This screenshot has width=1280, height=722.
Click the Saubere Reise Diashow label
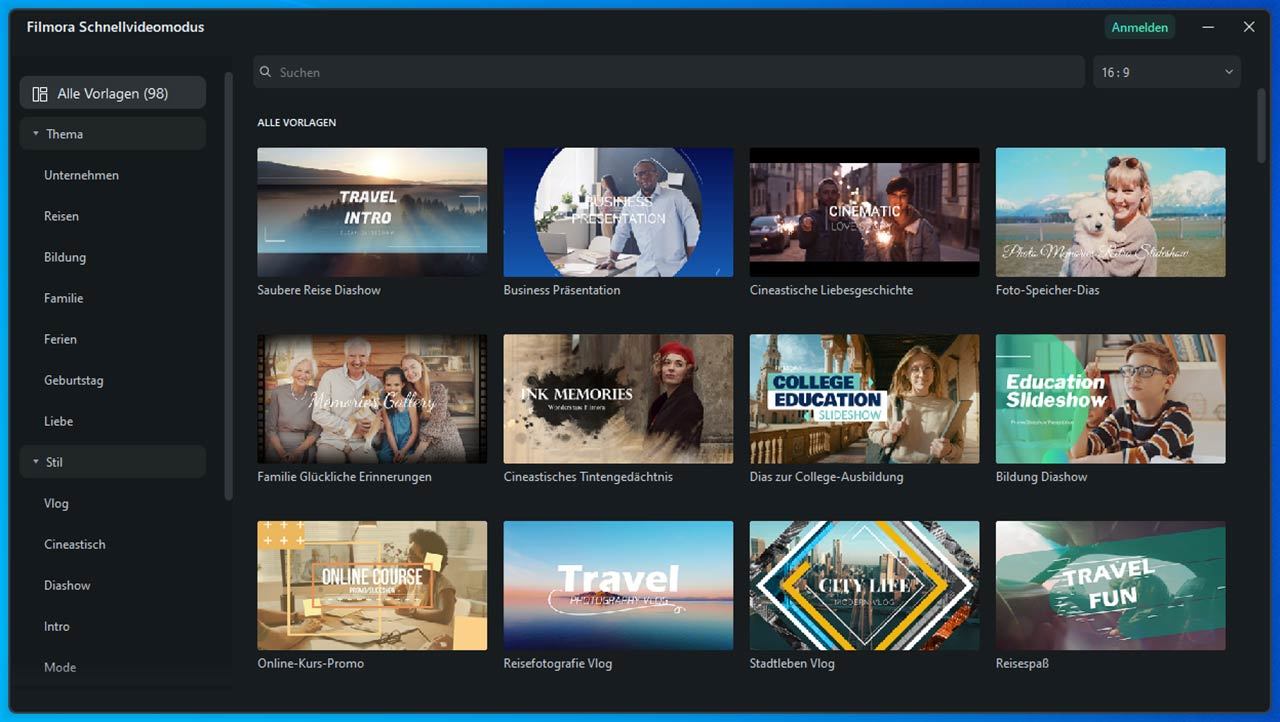319,290
